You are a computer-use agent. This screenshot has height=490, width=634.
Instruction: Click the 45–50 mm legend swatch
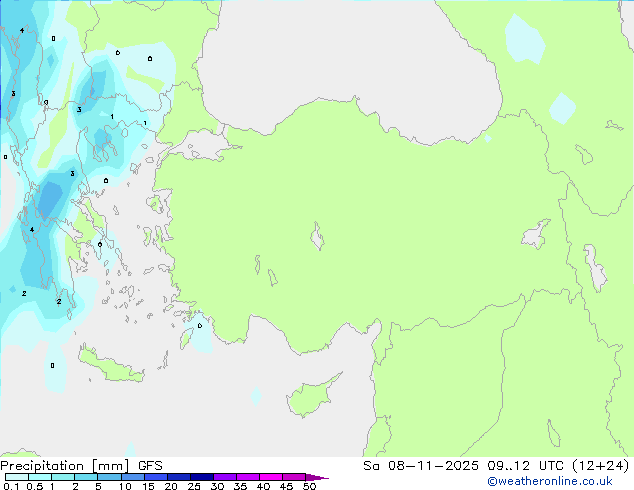click(294, 477)
